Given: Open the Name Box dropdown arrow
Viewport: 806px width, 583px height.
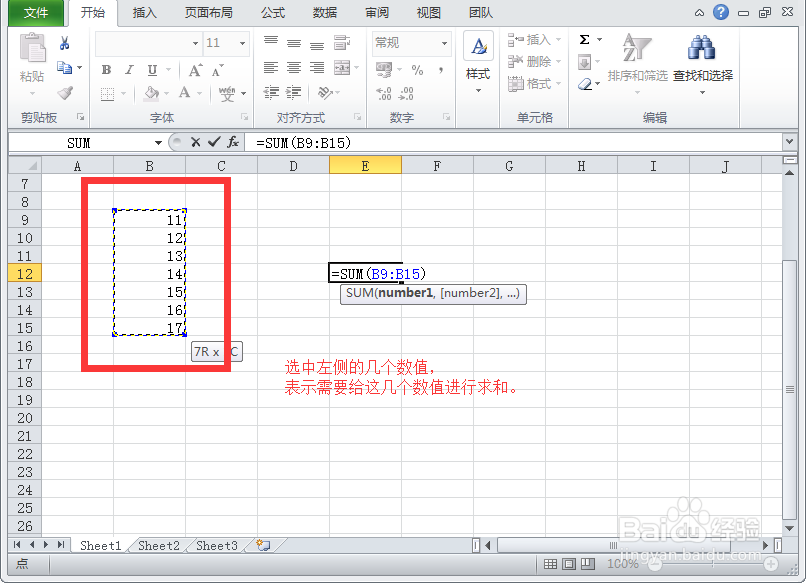Looking at the screenshot, I should [x=158, y=143].
